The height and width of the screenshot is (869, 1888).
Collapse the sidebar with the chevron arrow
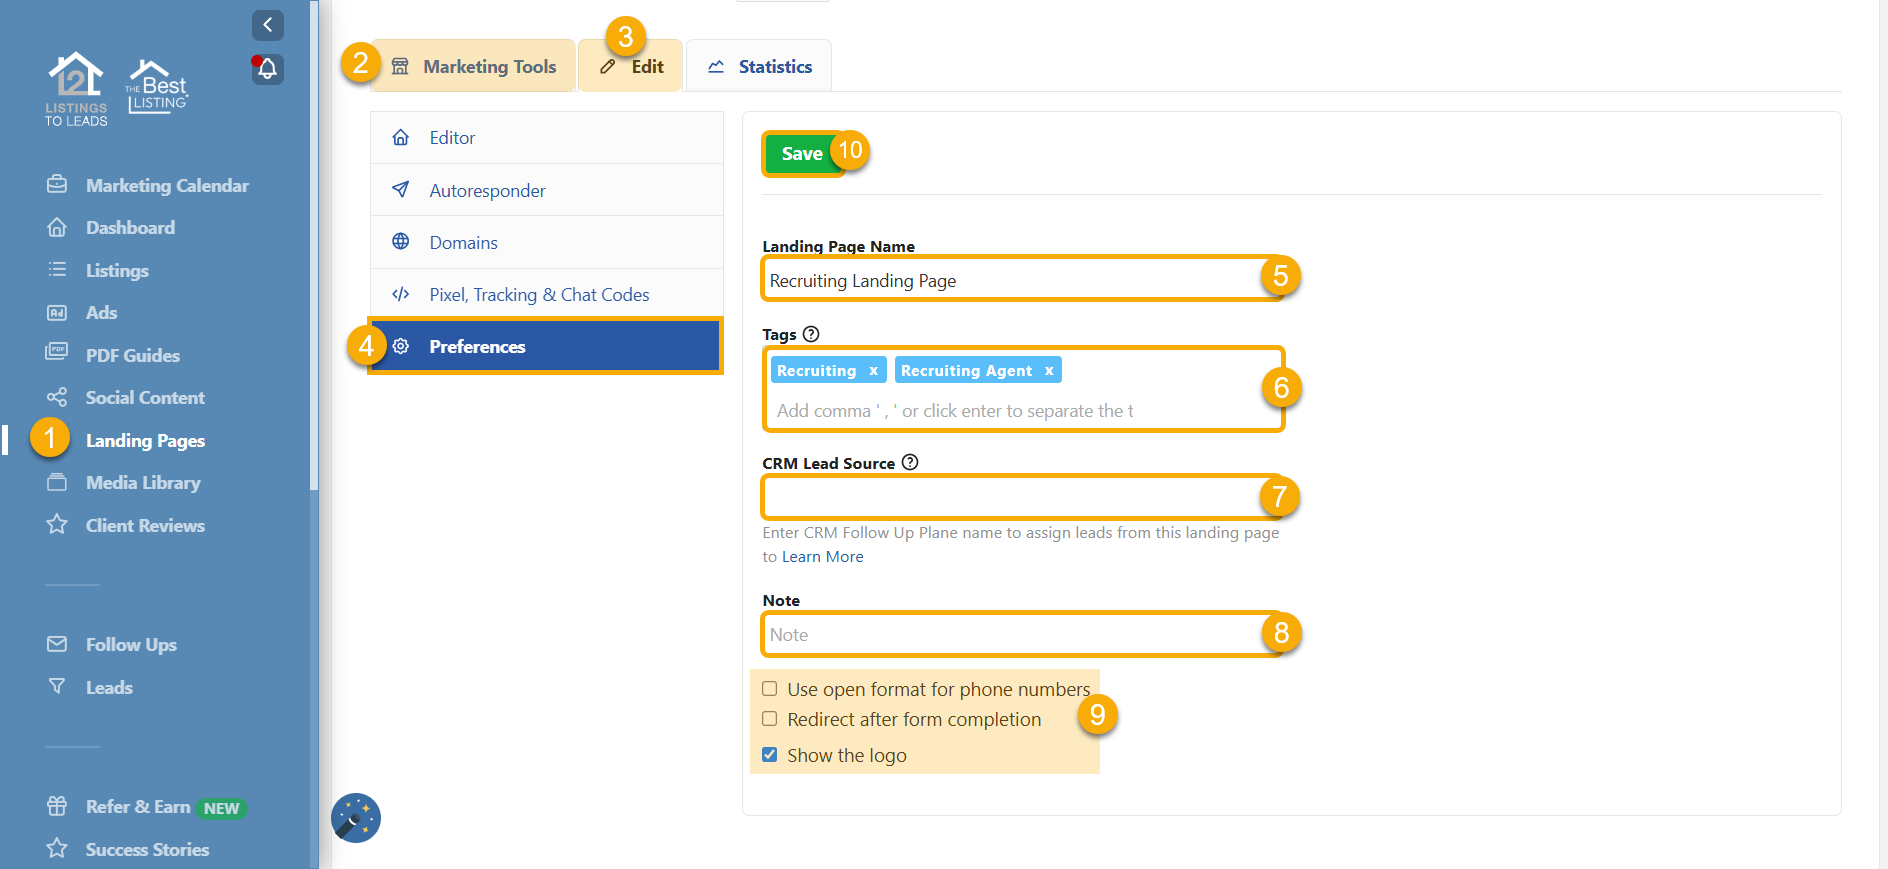coord(267,25)
